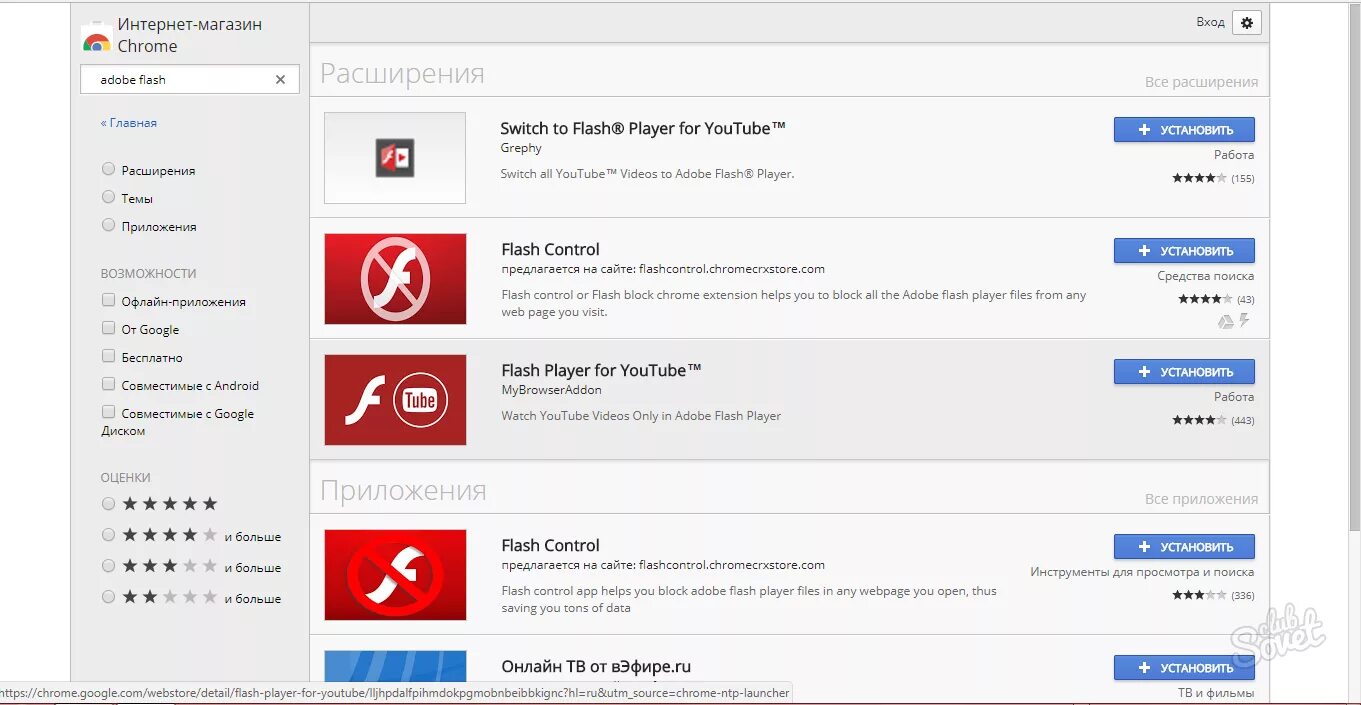
Task: Click star rating of Flash Control app
Action: (x=1199, y=595)
